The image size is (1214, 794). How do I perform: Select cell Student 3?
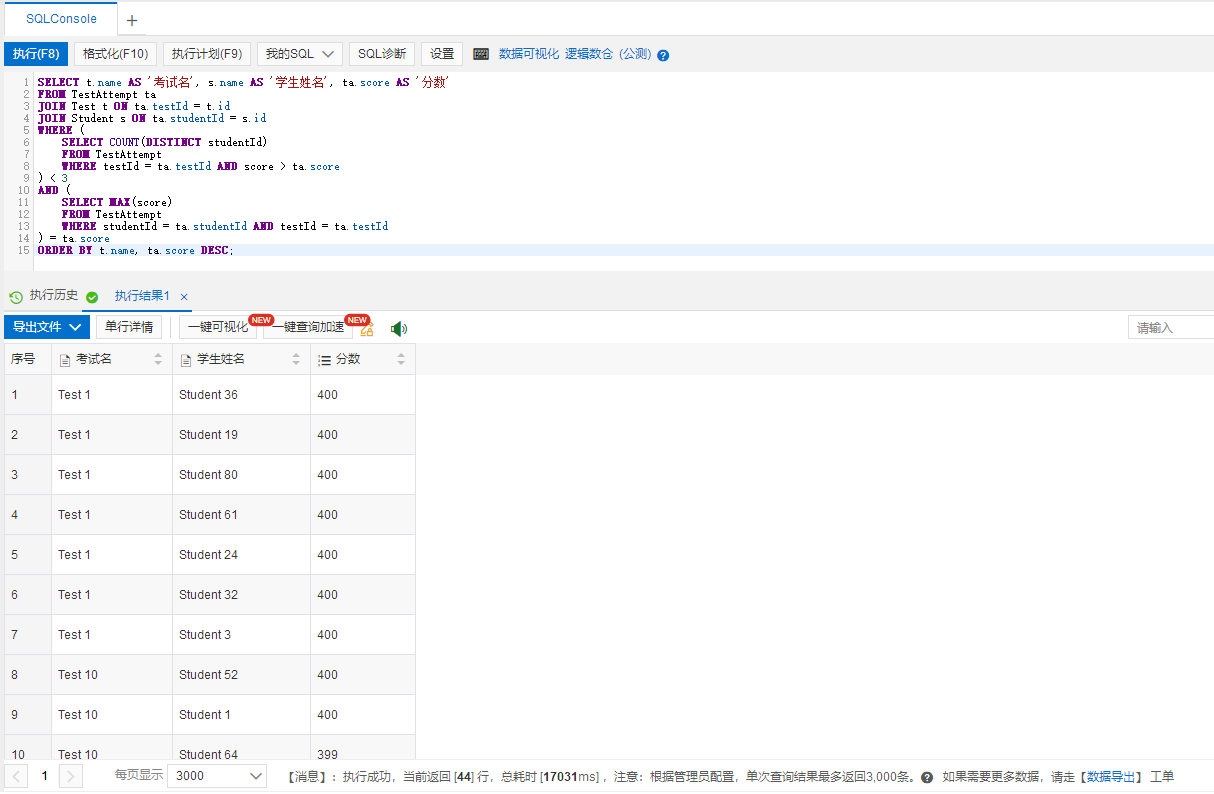click(x=241, y=635)
